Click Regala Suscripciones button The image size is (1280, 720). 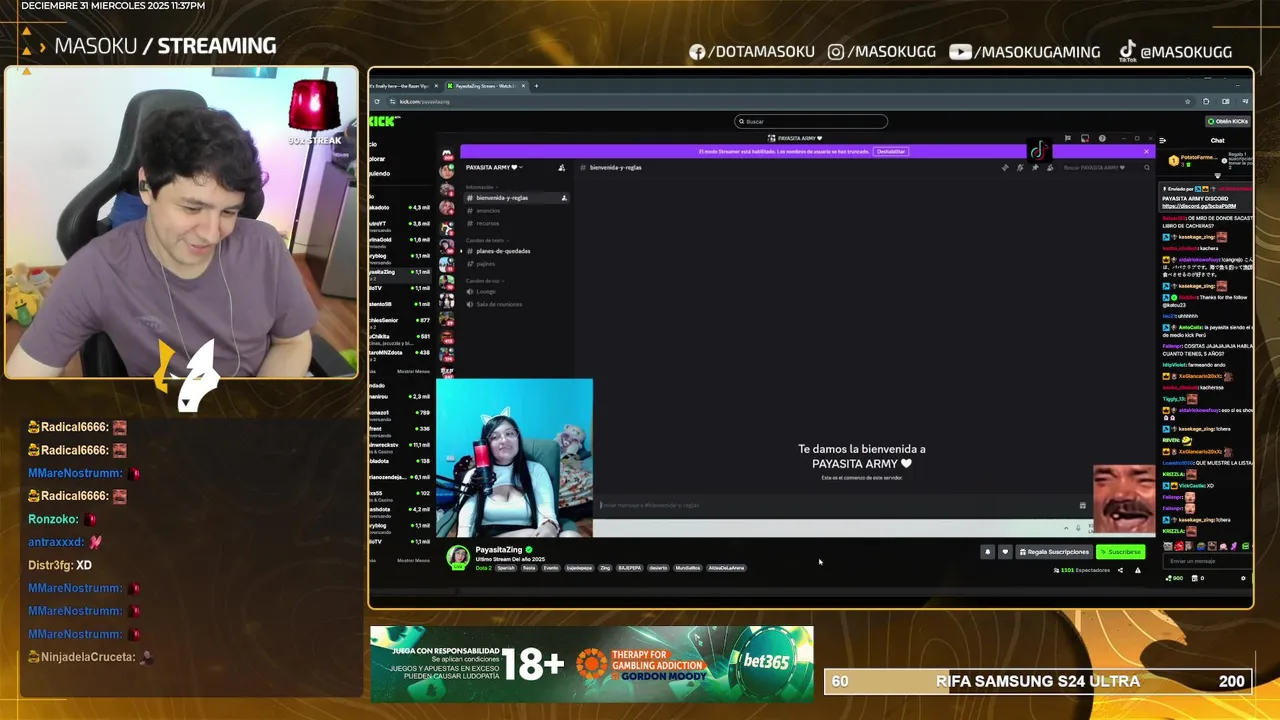coord(1054,552)
